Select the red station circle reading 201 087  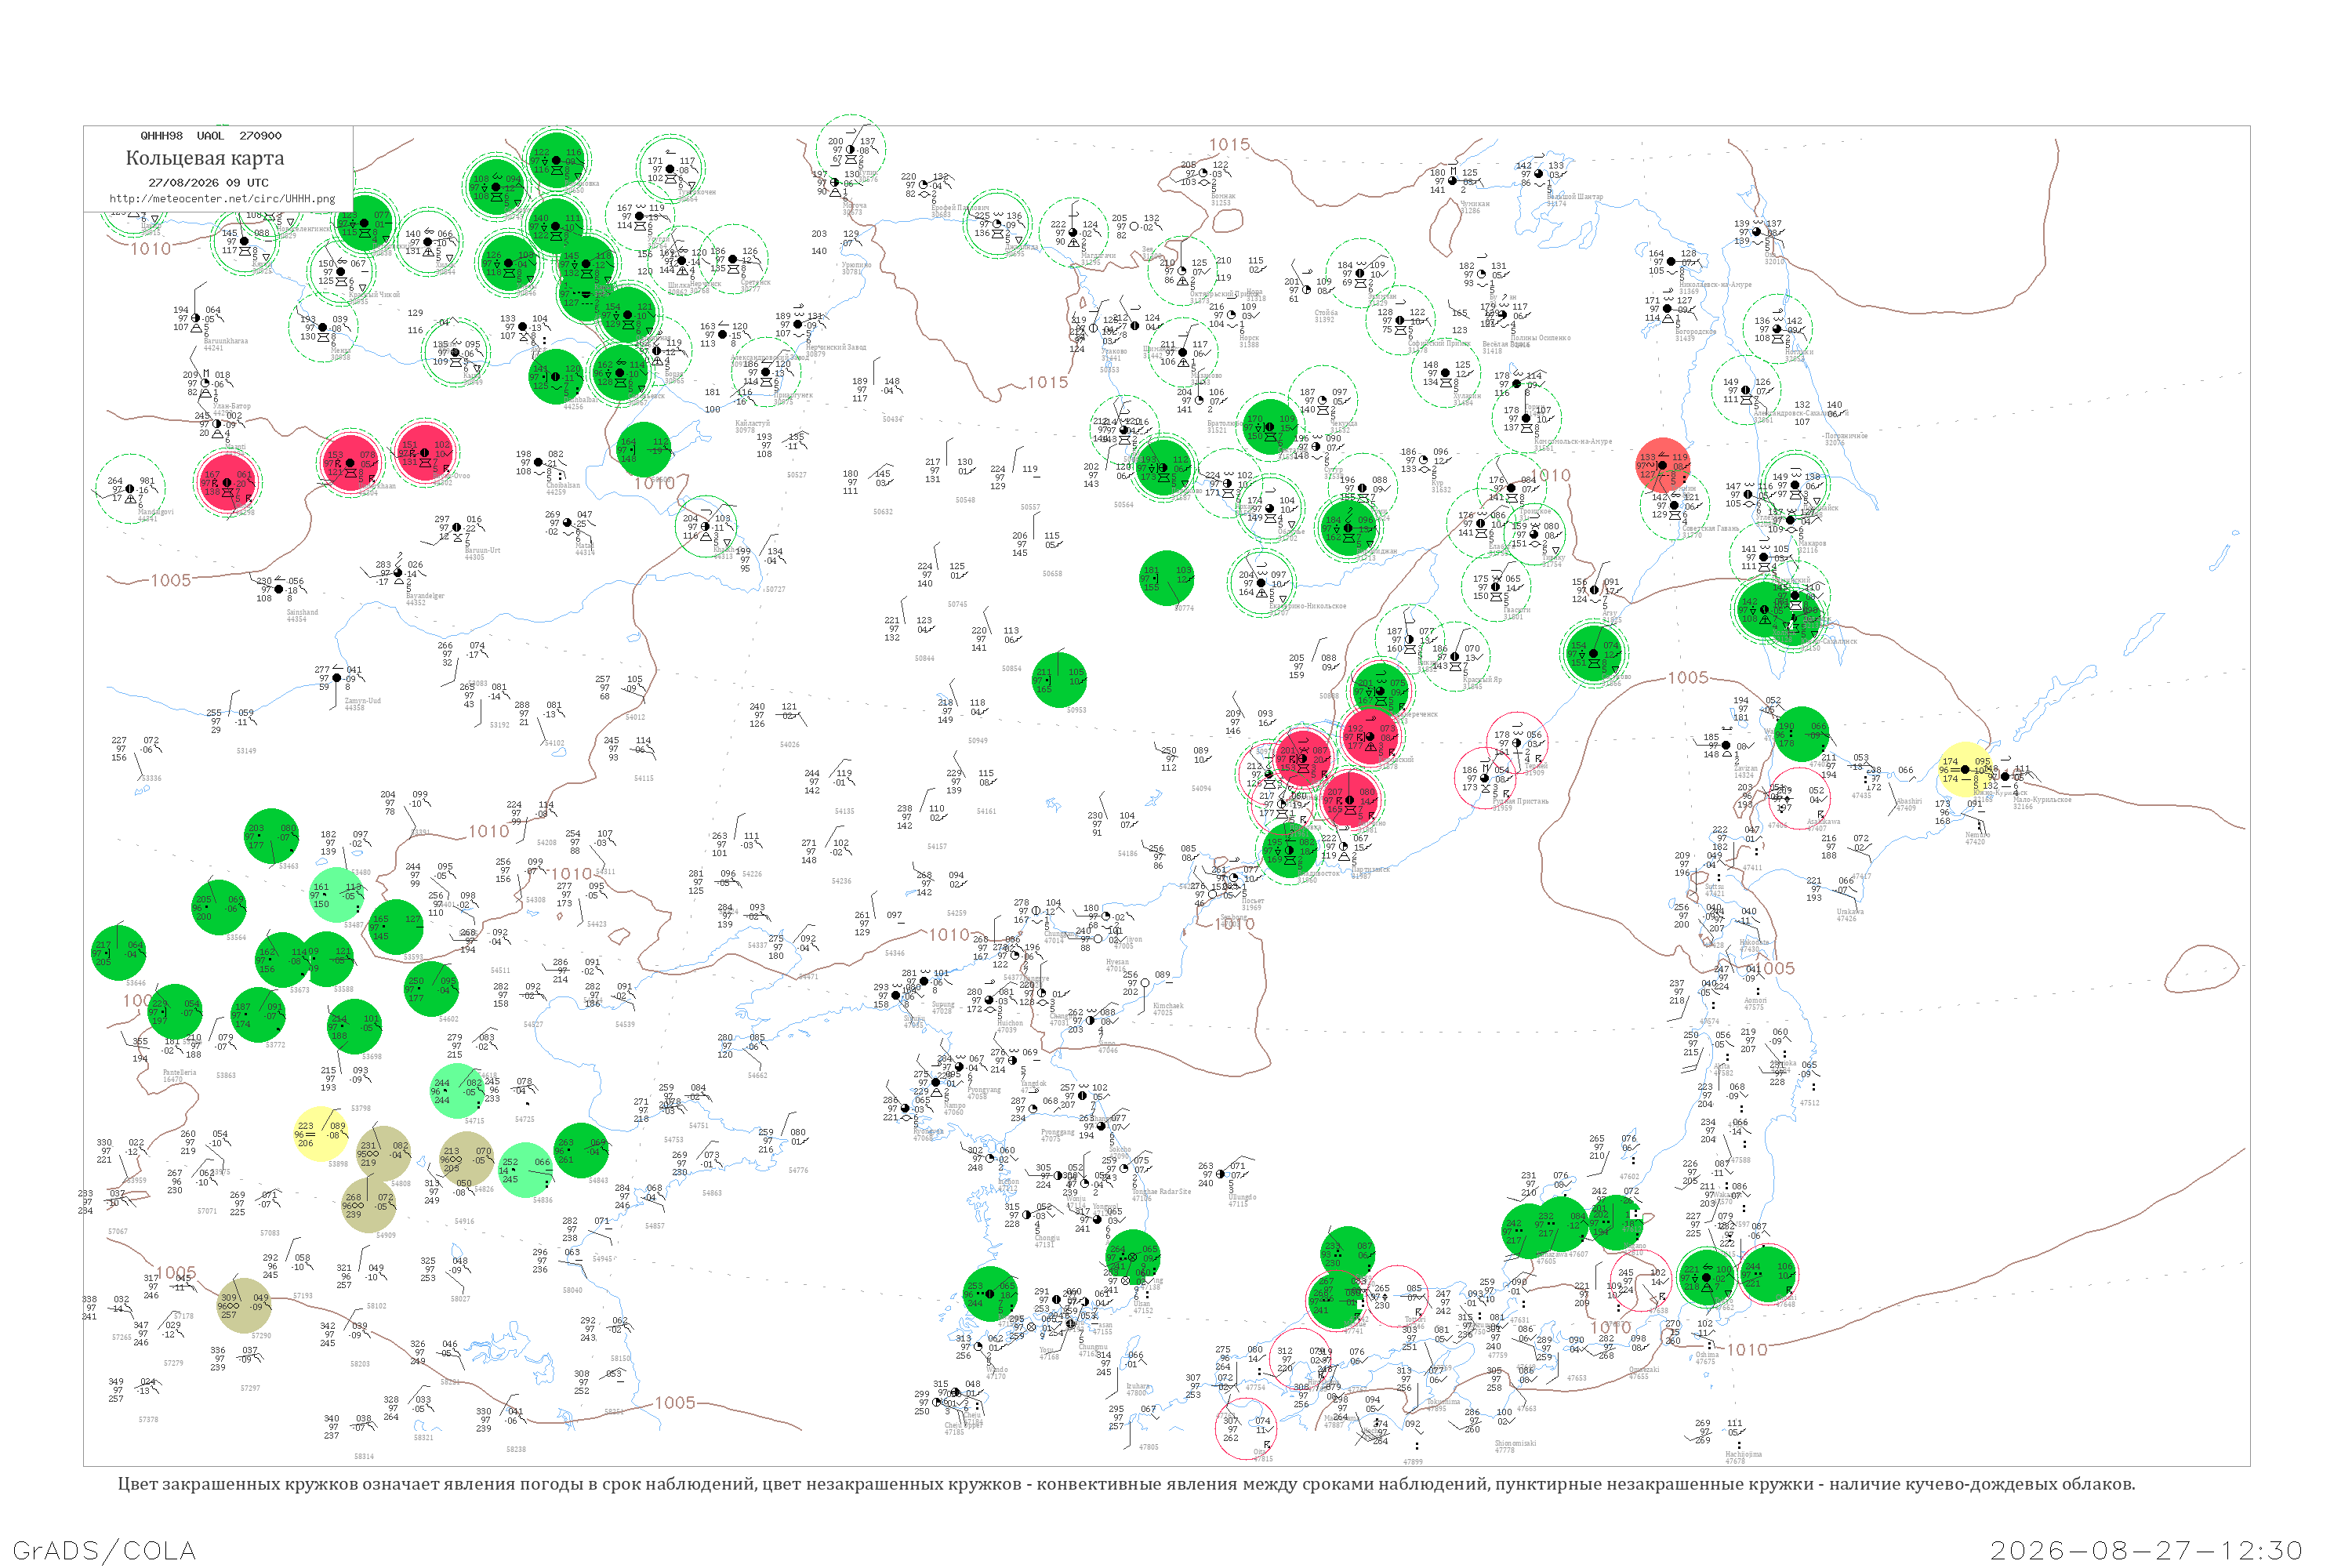pos(1303,758)
